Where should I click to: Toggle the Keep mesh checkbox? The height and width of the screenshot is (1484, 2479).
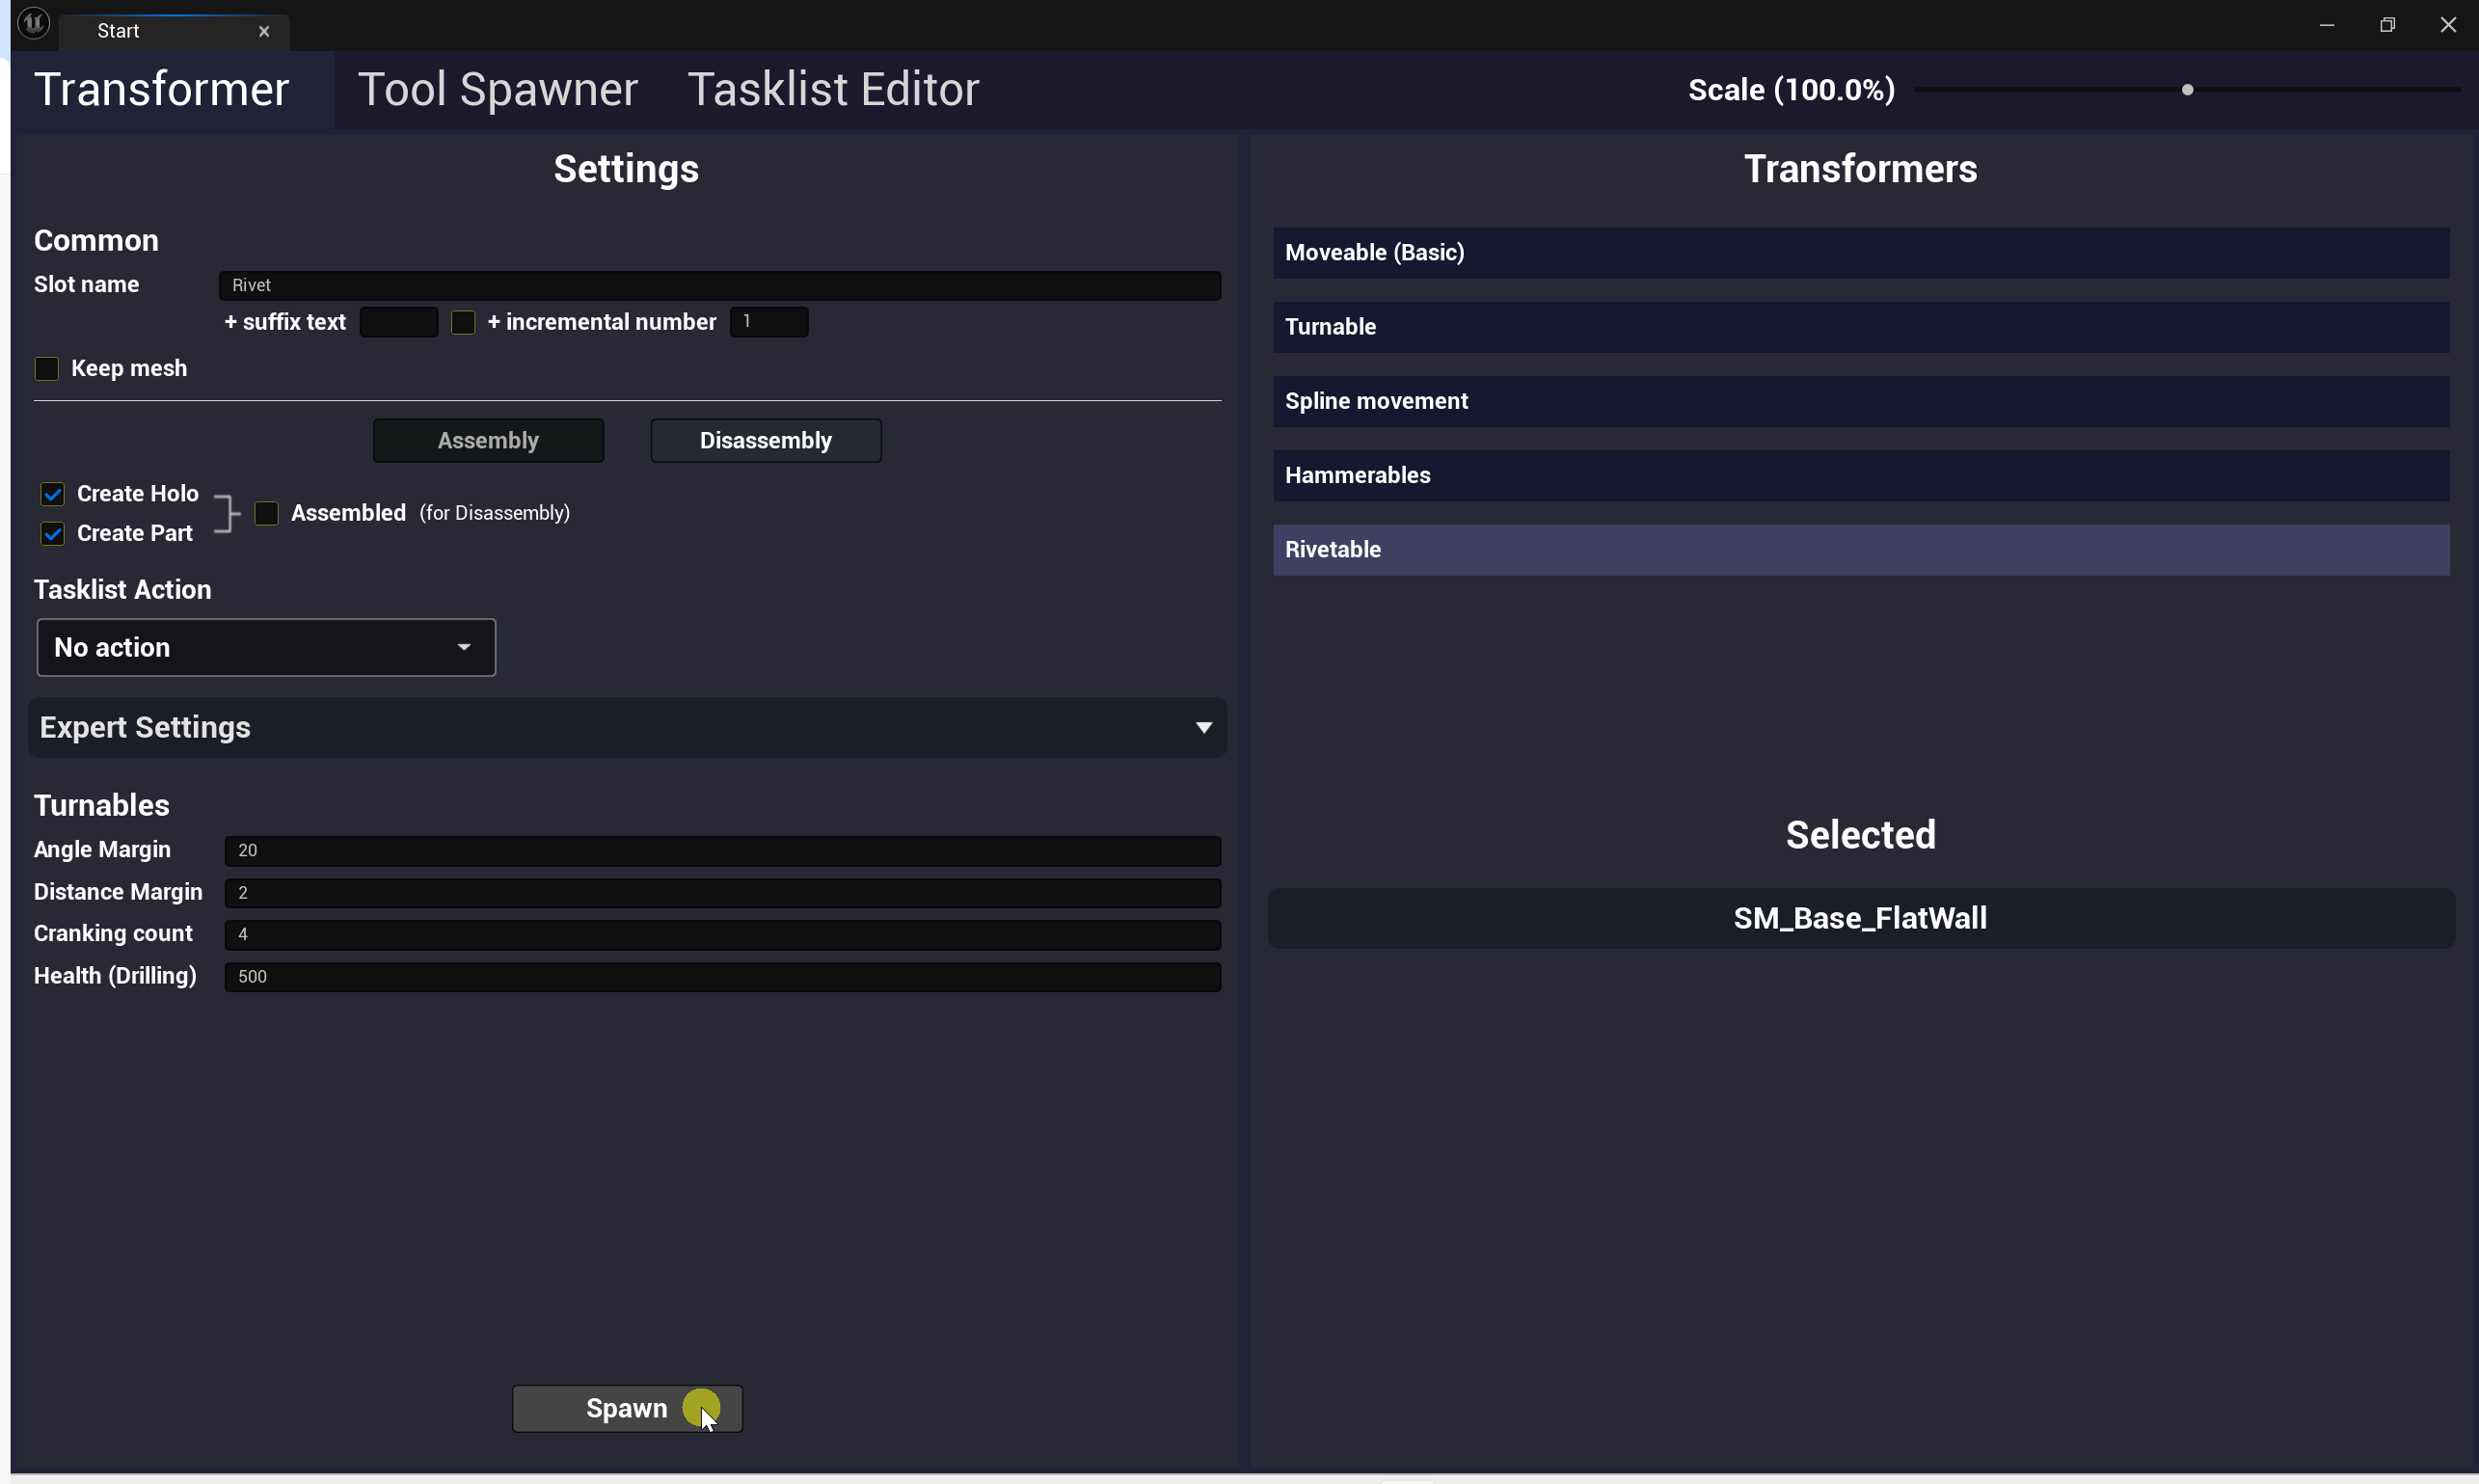coord(47,369)
